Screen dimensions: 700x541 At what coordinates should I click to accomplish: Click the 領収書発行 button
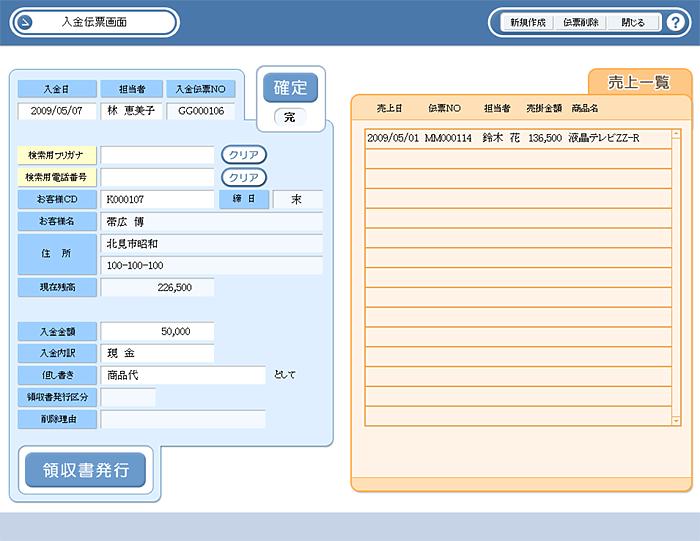tap(85, 470)
